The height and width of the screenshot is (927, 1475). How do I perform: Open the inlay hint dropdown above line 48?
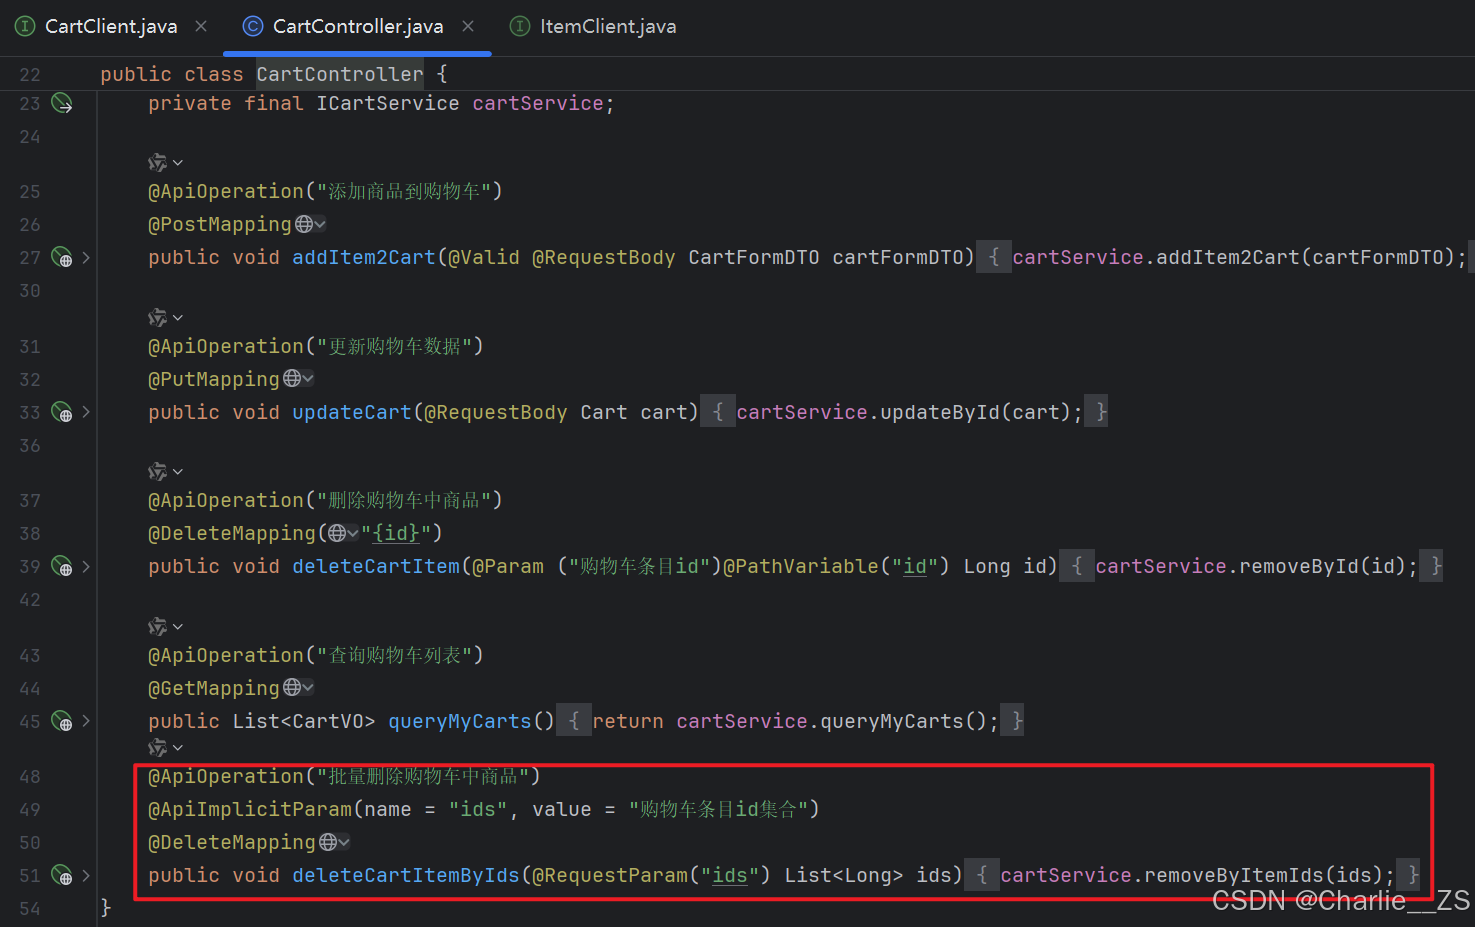coord(166,747)
